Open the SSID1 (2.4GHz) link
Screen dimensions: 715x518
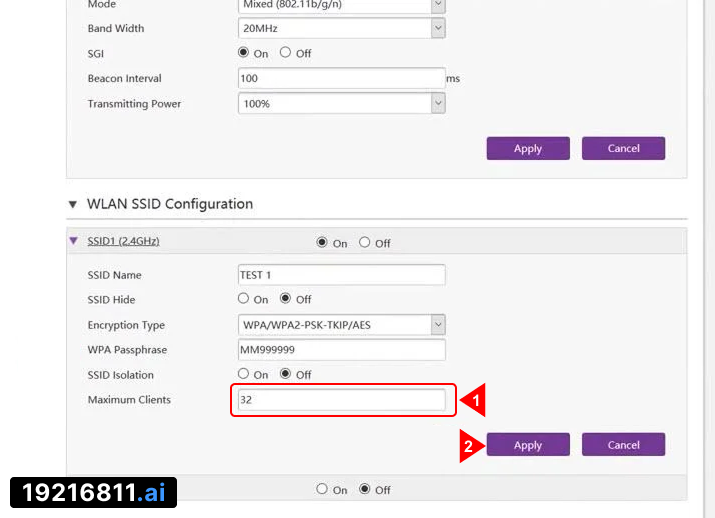tap(124, 241)
